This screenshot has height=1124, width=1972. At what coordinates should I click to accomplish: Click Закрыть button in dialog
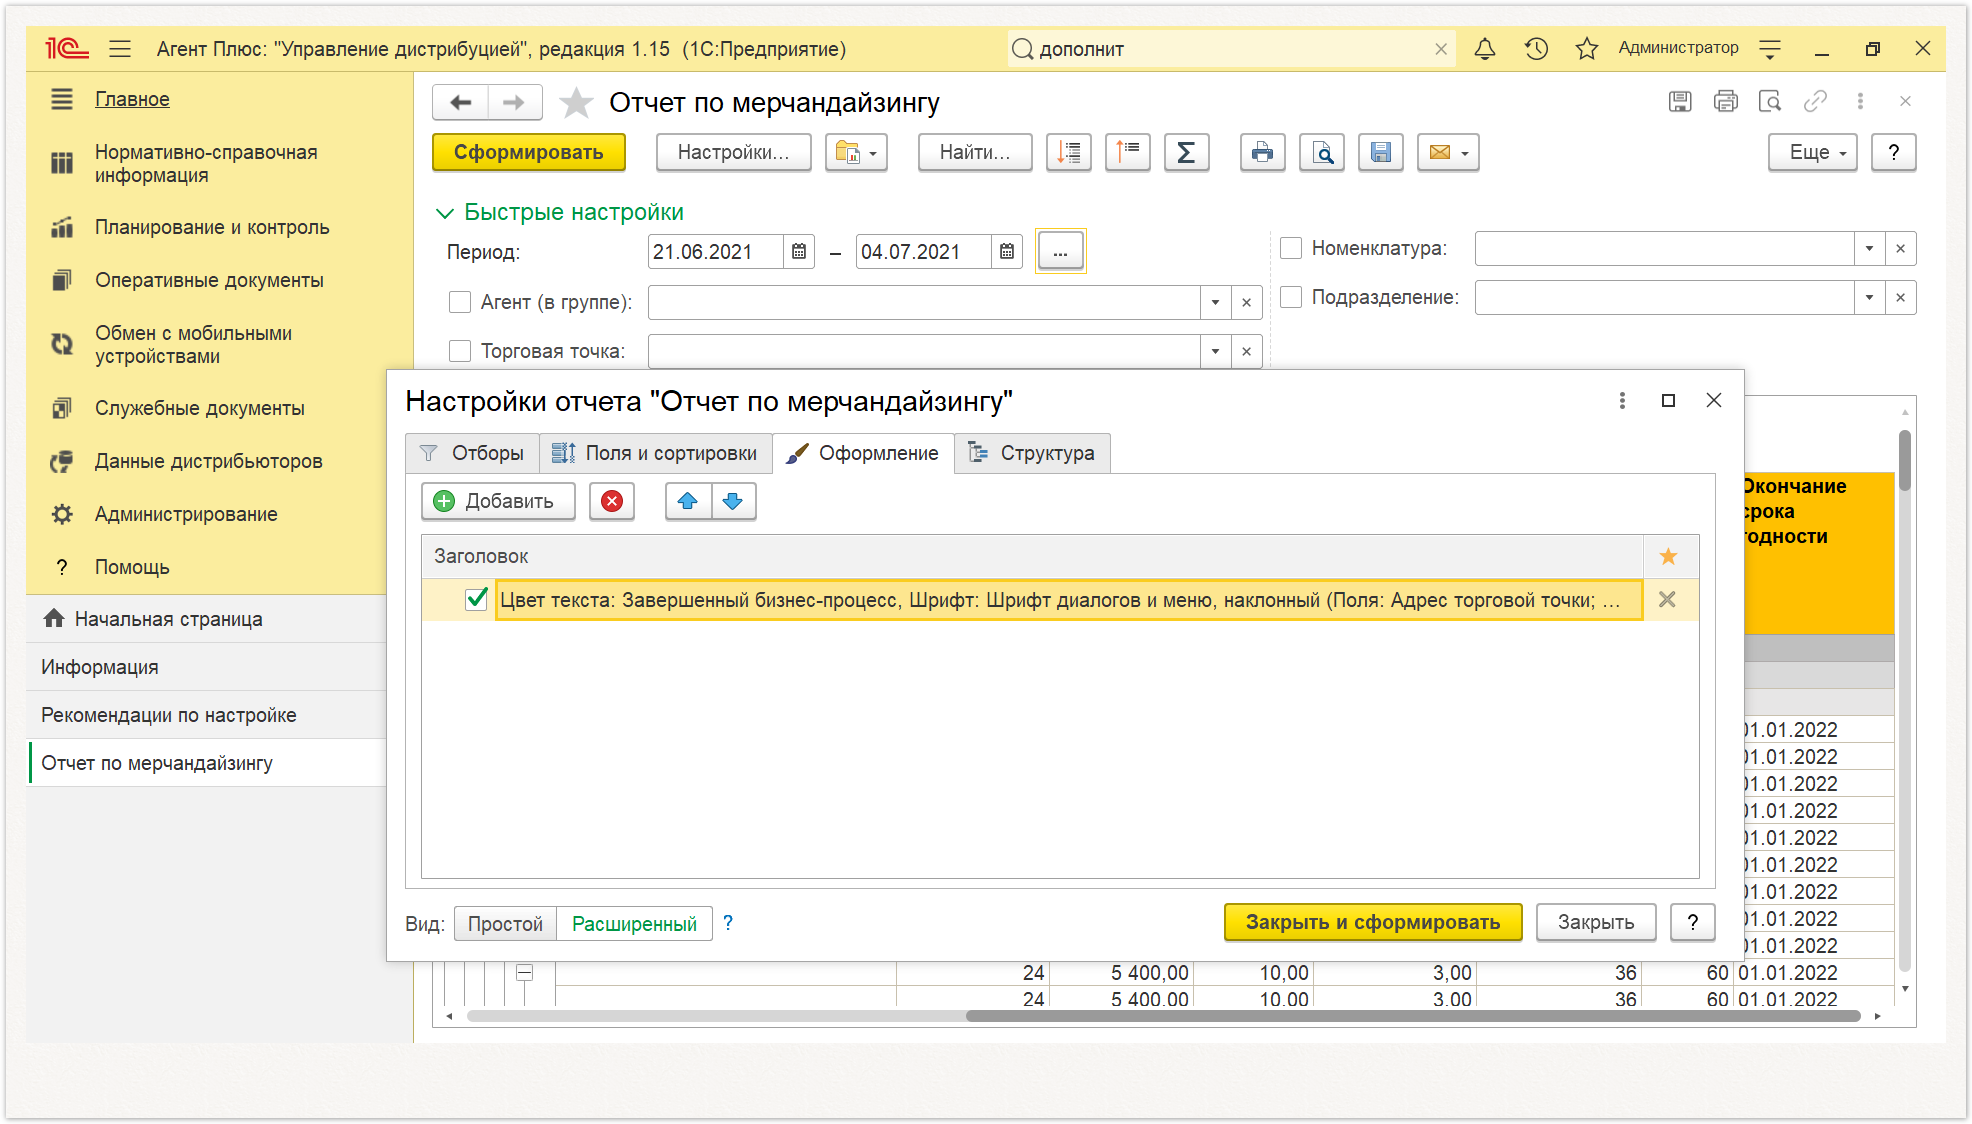tap(1596, 922)
